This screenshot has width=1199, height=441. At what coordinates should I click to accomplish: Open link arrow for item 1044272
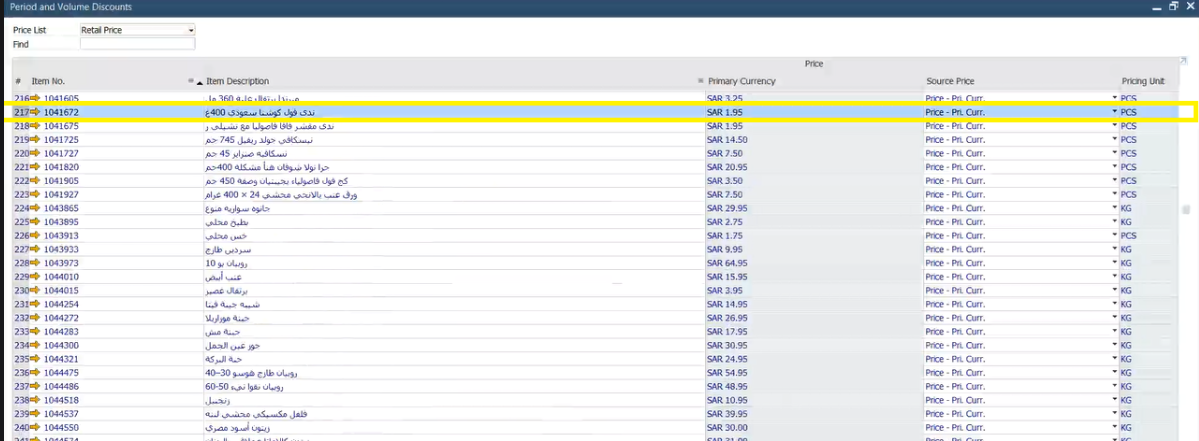34,319
